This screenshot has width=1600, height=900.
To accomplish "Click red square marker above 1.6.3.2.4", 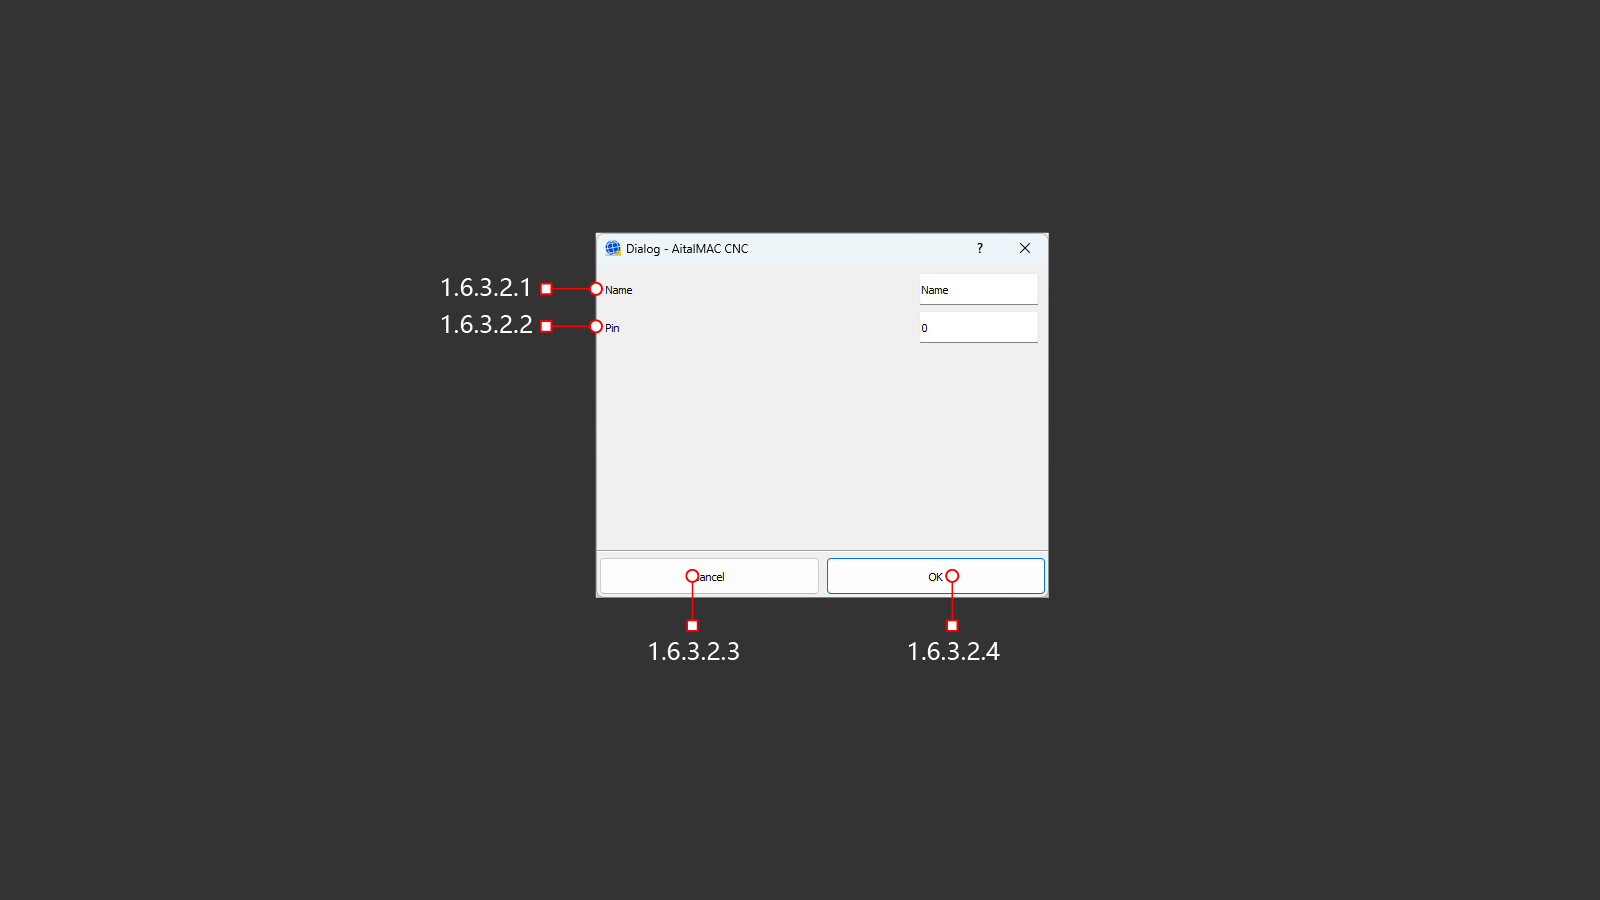I will coord(952,625).
